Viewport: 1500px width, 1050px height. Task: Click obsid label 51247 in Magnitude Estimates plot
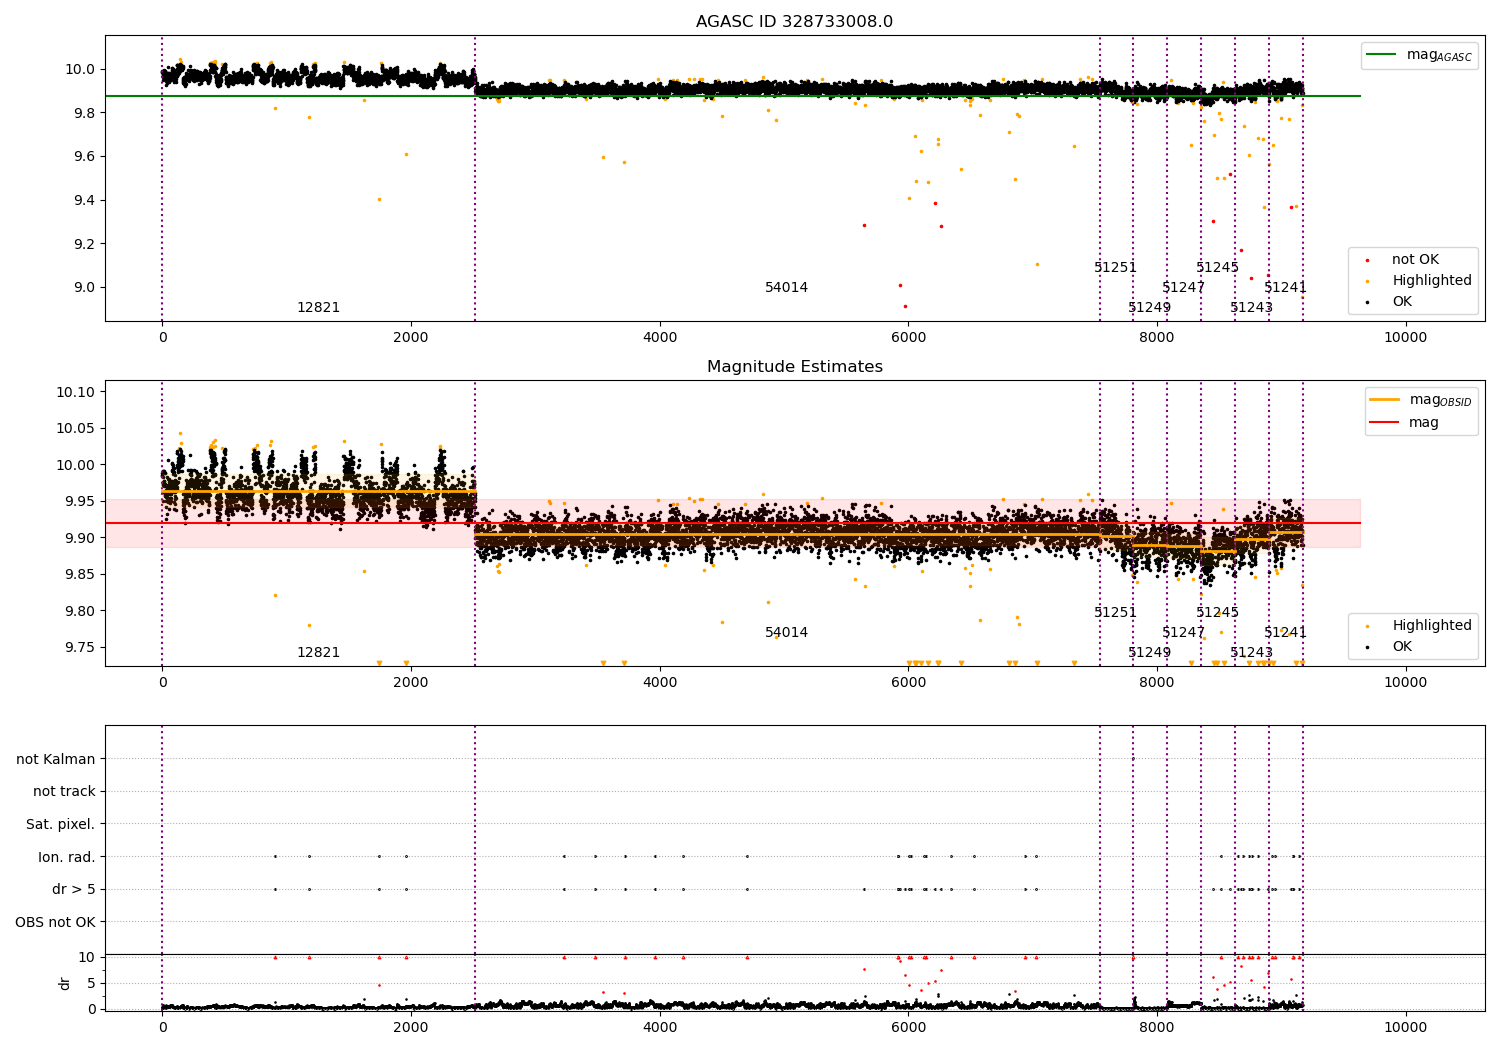(x=1183, y=633)
